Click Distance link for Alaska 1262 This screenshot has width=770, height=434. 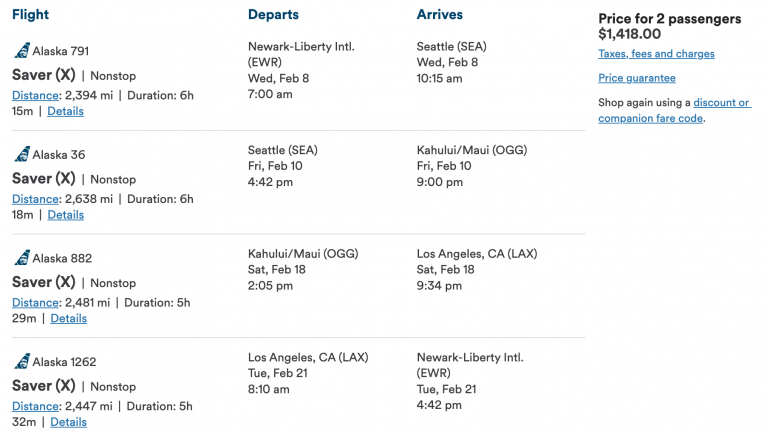point(36,407)
